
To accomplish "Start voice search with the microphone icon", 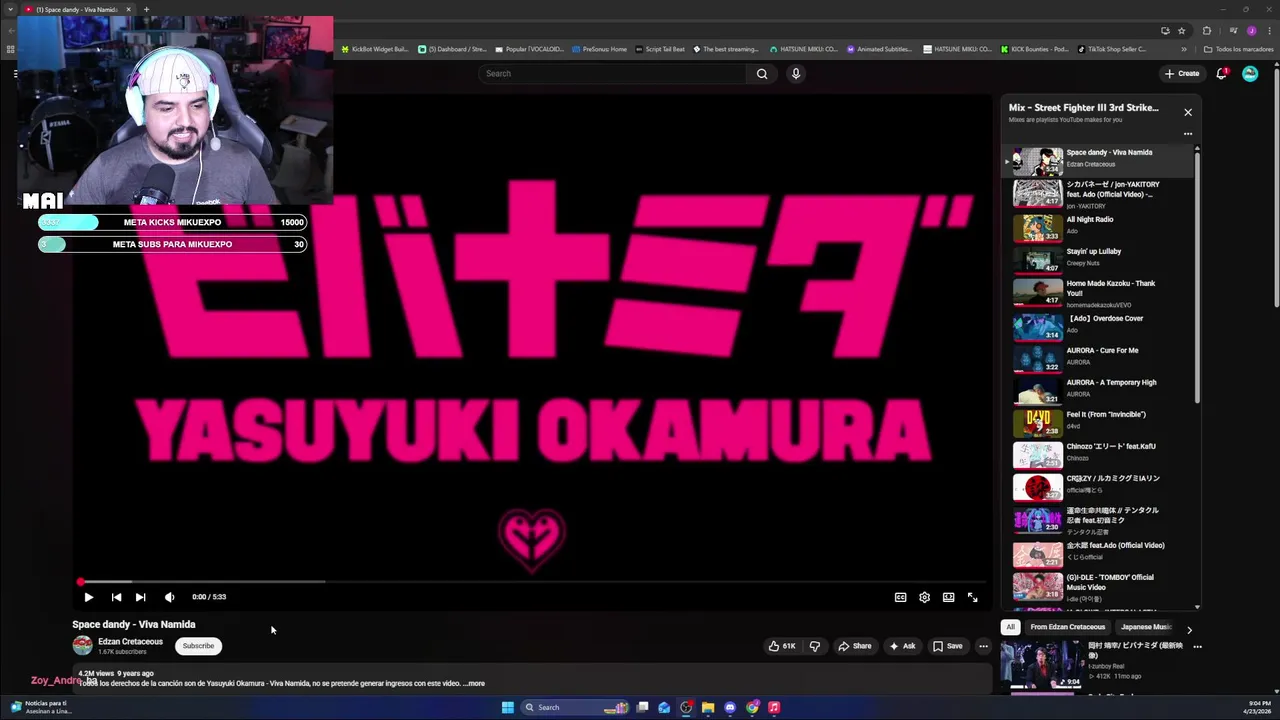I will tap(796, 73).
